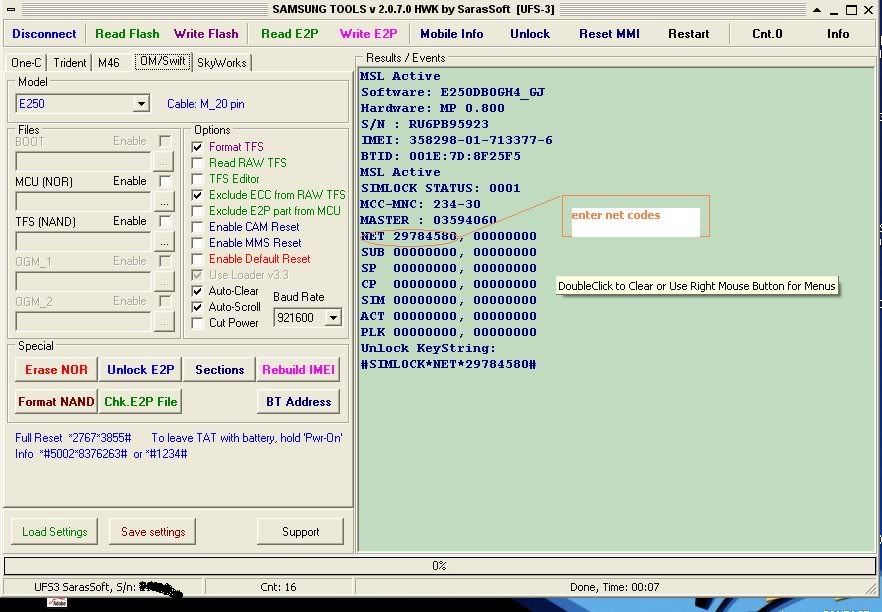Image resolution: width=882 pixels, height=612 pixels.
Task: Start Read E2P operation
Action: (x=290, y=34)
